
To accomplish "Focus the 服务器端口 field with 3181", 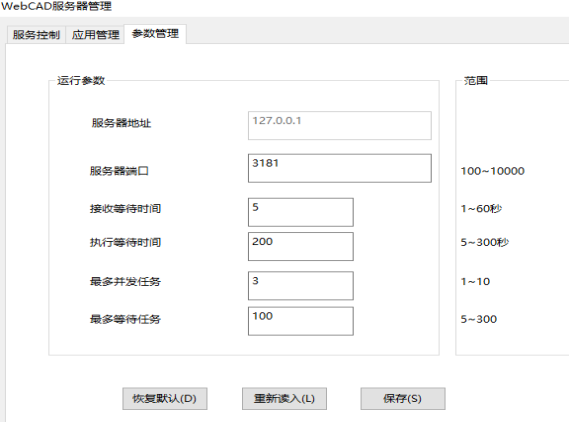I will (340, 168).
